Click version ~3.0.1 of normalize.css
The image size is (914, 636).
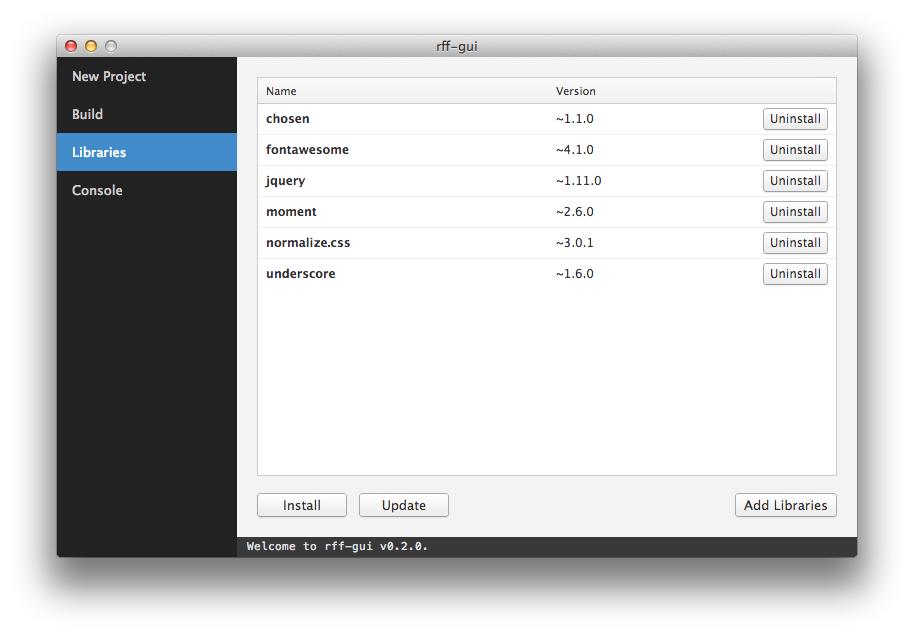[575, 243]
